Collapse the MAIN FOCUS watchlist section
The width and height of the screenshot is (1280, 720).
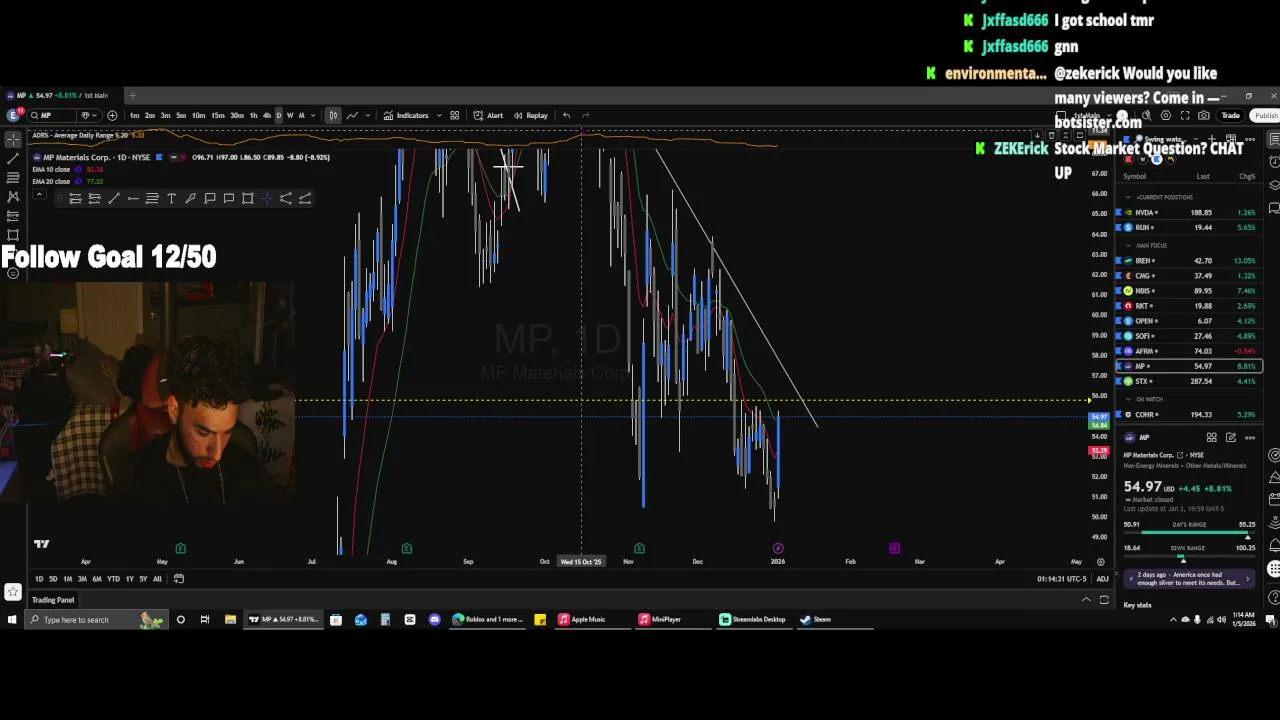(x=1130, y=245)
